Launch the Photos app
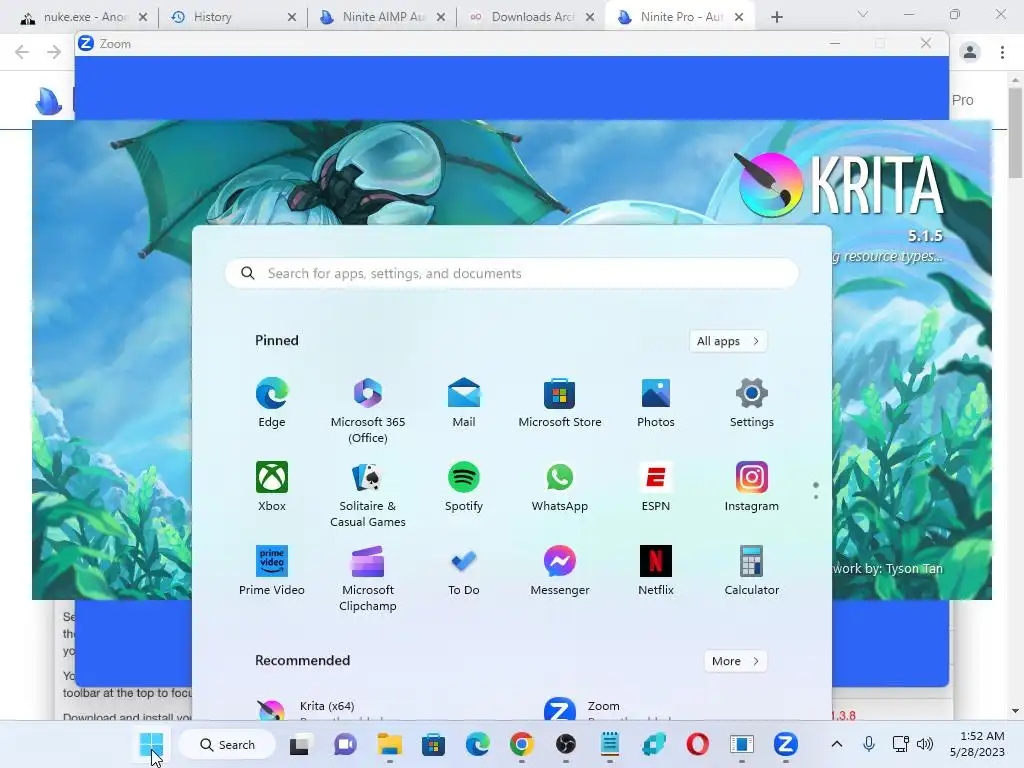This screenshot has width=1024, height=768. [656, 402]
